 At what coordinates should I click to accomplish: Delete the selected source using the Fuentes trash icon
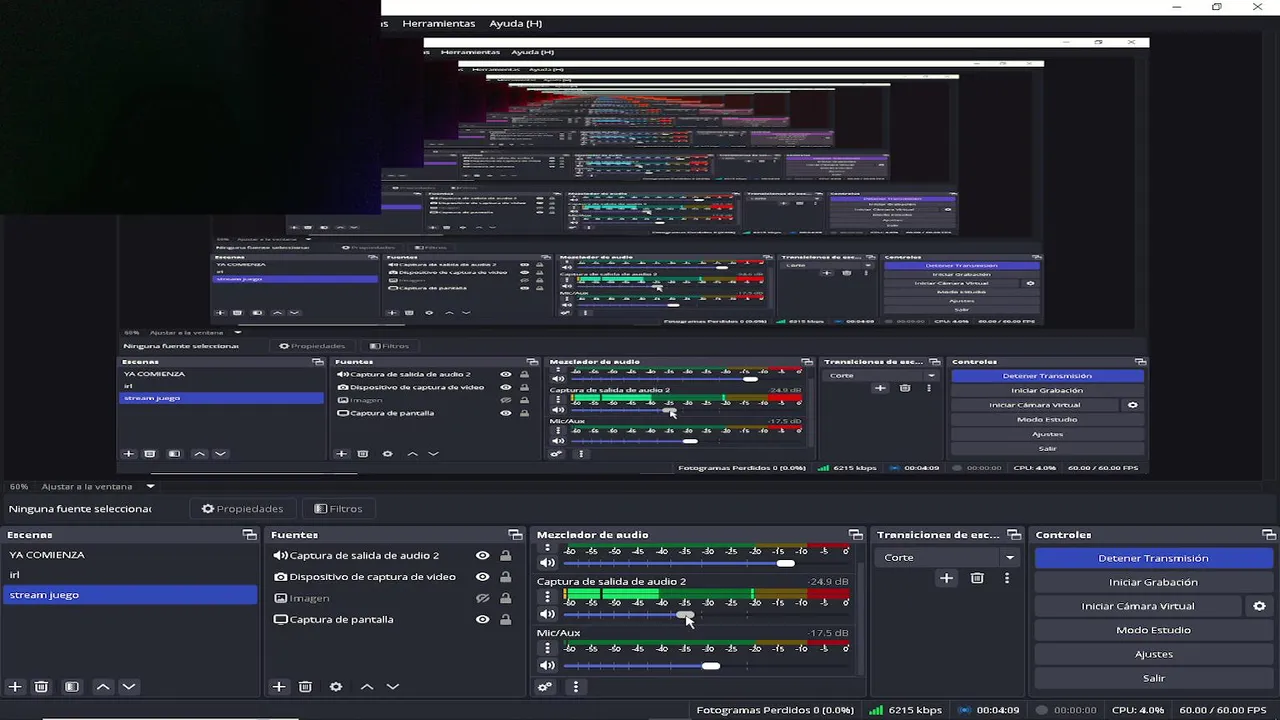tap(305, 687)
